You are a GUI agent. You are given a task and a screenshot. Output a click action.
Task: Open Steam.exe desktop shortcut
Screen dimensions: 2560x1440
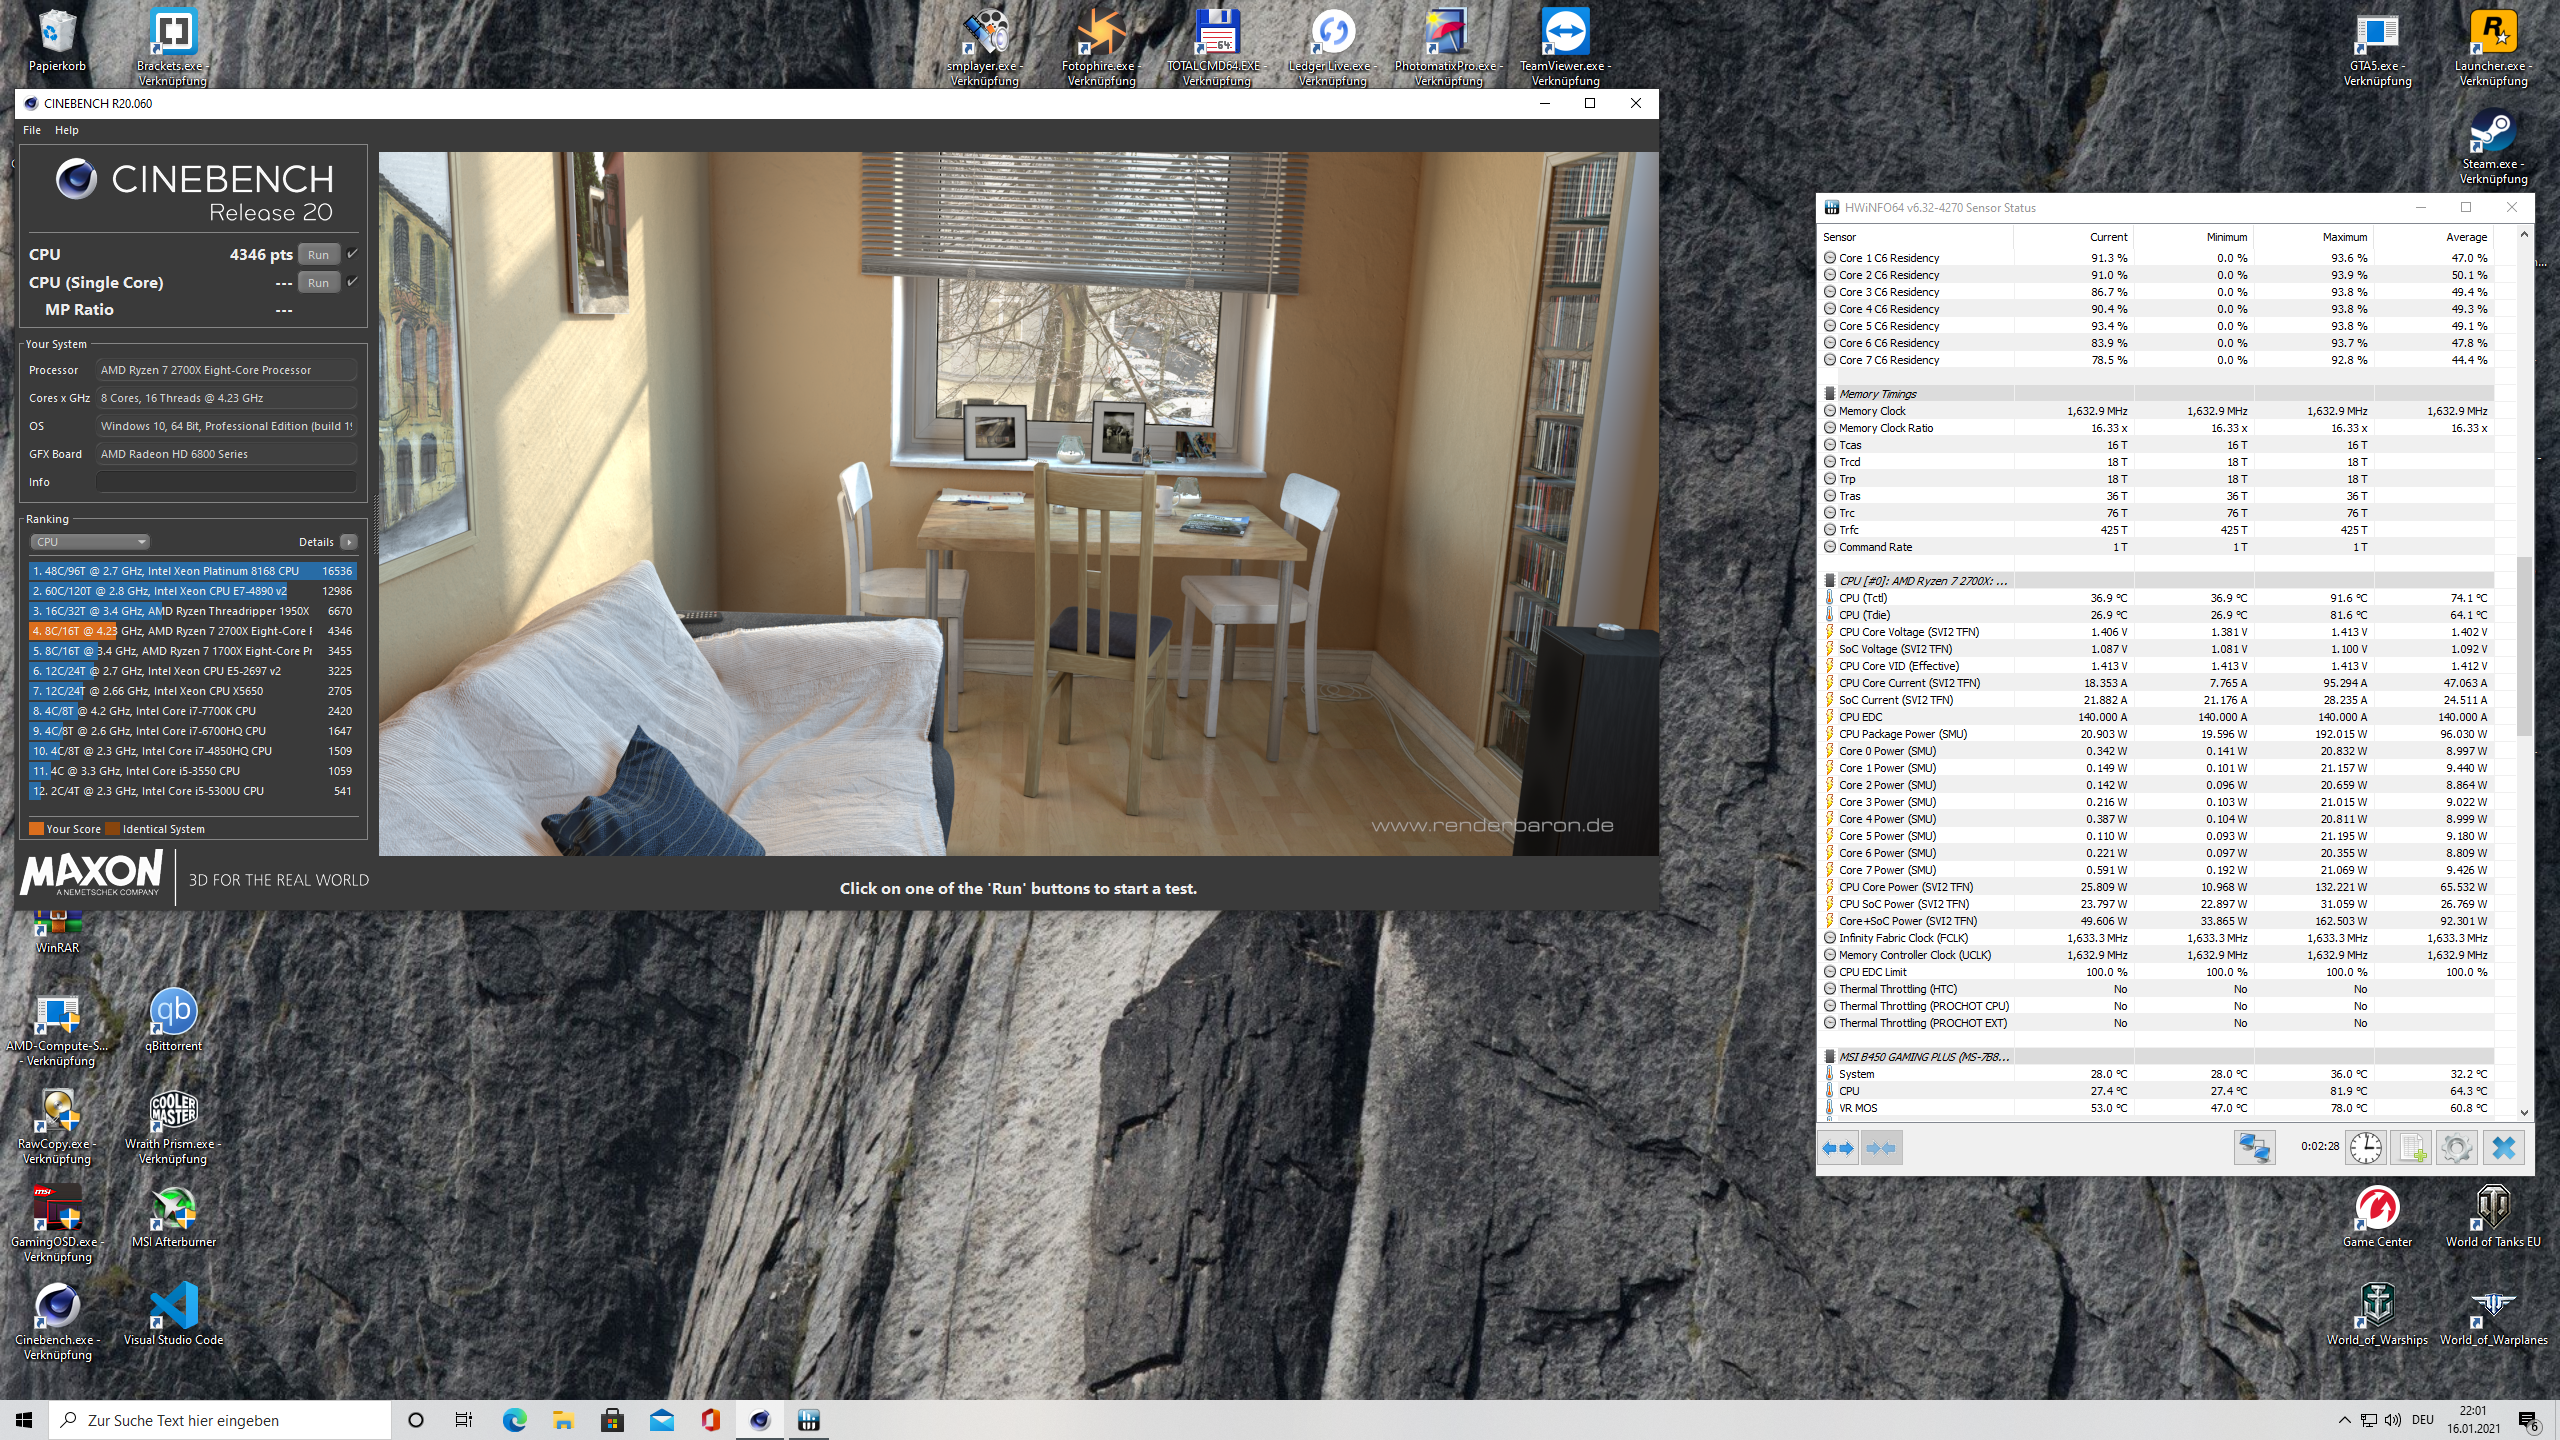click(2493, 147)
